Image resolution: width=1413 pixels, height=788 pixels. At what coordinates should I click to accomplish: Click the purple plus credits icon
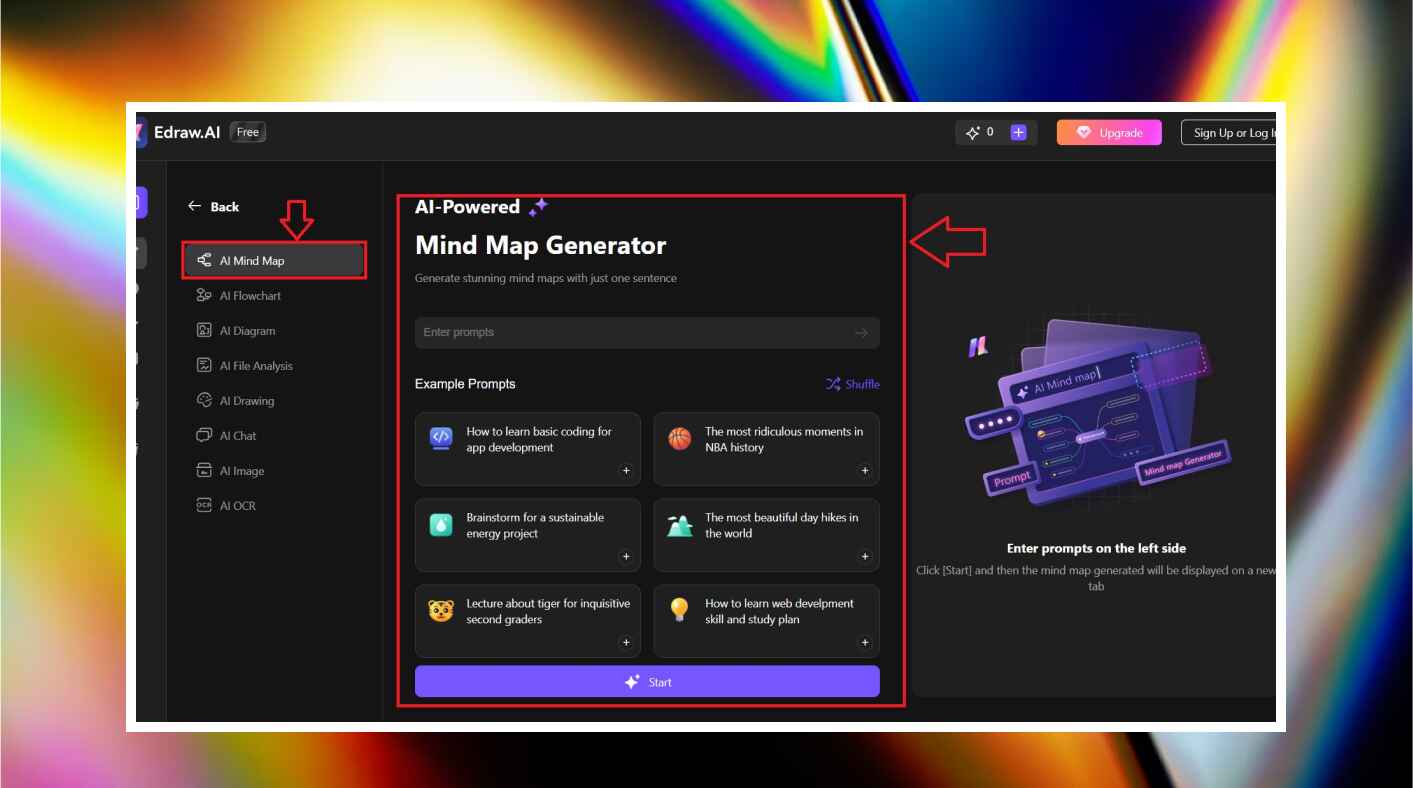1018,132
